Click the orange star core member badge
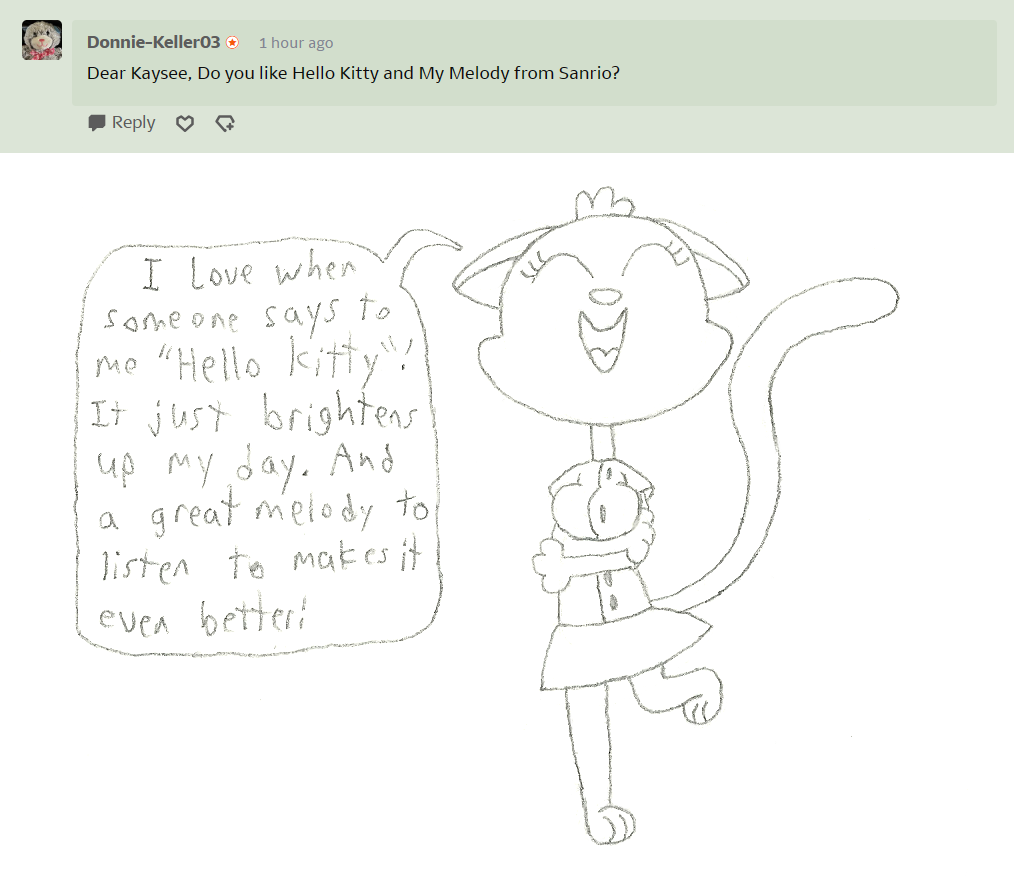The image size is (1014, 888). coord(233,43)
